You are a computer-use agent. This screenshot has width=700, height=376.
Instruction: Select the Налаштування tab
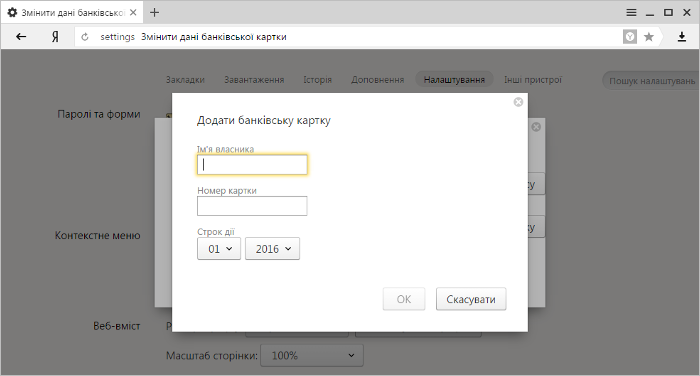[454, 79]
